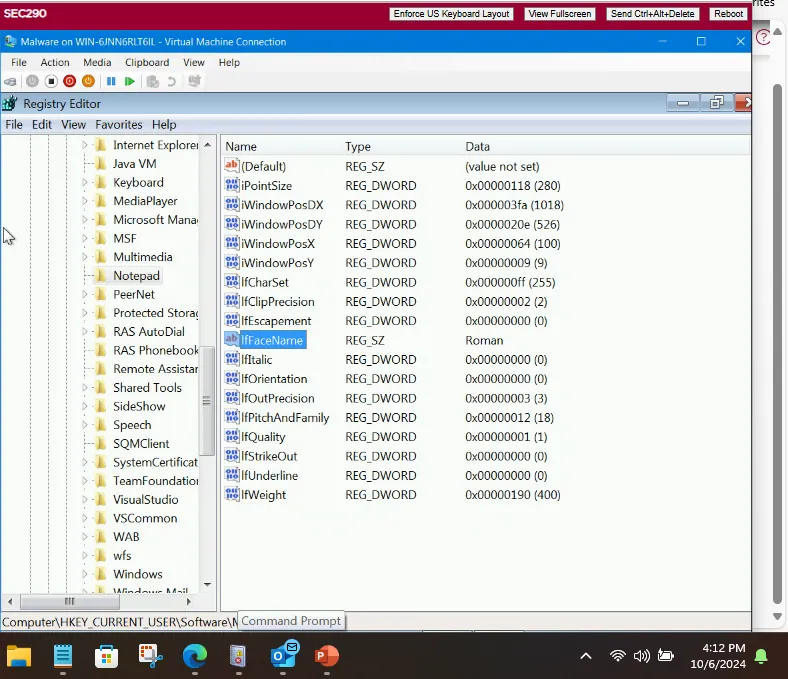Select the Java VM key in the tree
The width and height of the screenshot is (788, 679).
(x=135, y=164)
